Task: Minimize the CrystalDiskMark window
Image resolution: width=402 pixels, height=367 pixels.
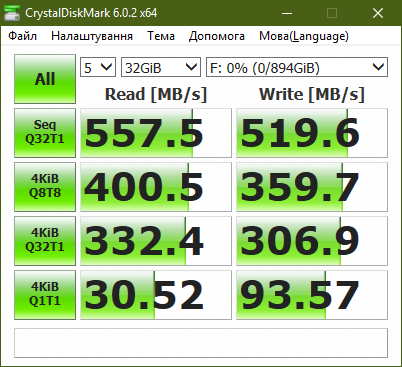Action: pyautogui.click(x=287, y=13)
